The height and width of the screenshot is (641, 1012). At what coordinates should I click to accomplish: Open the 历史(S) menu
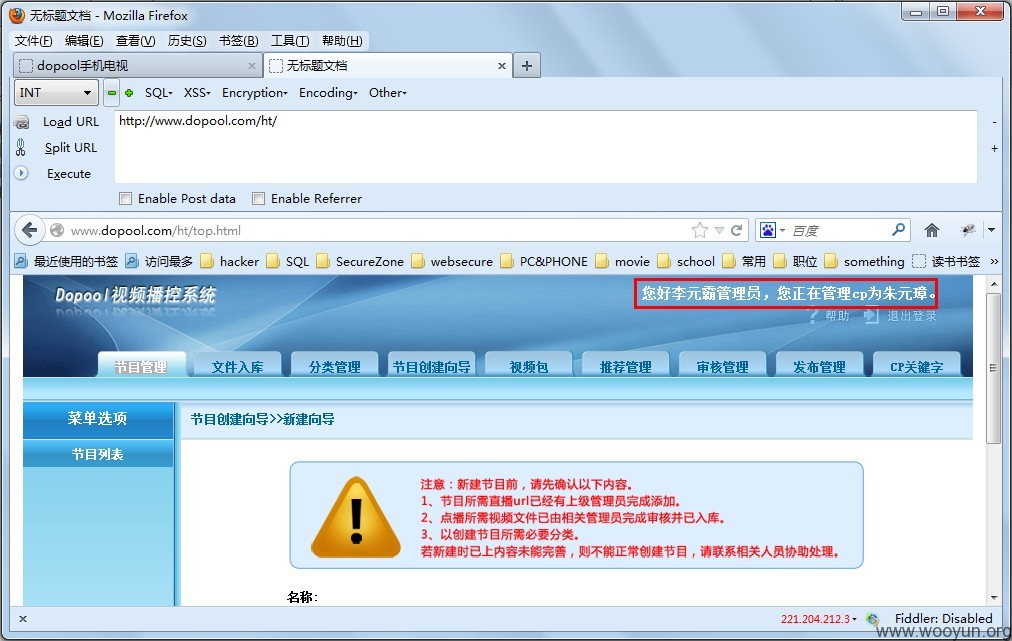[x=187, y=41]
